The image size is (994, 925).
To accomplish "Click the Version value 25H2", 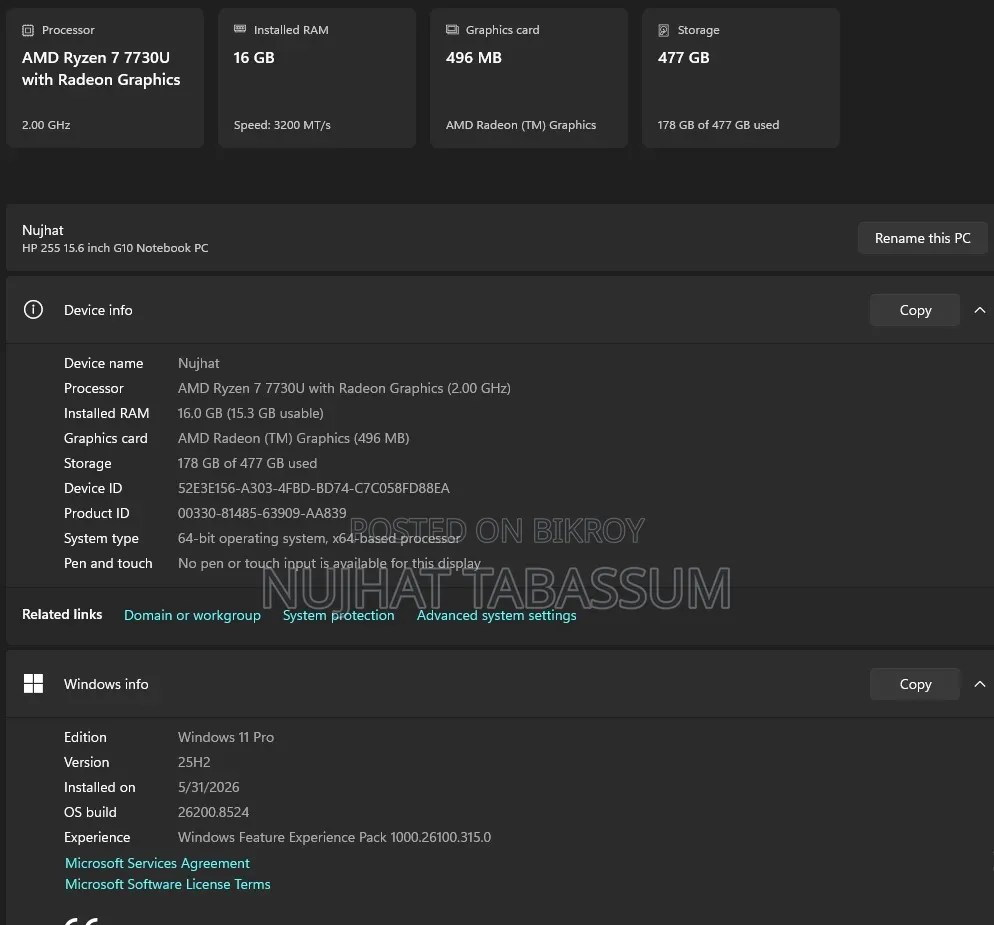I will point(194,762).
